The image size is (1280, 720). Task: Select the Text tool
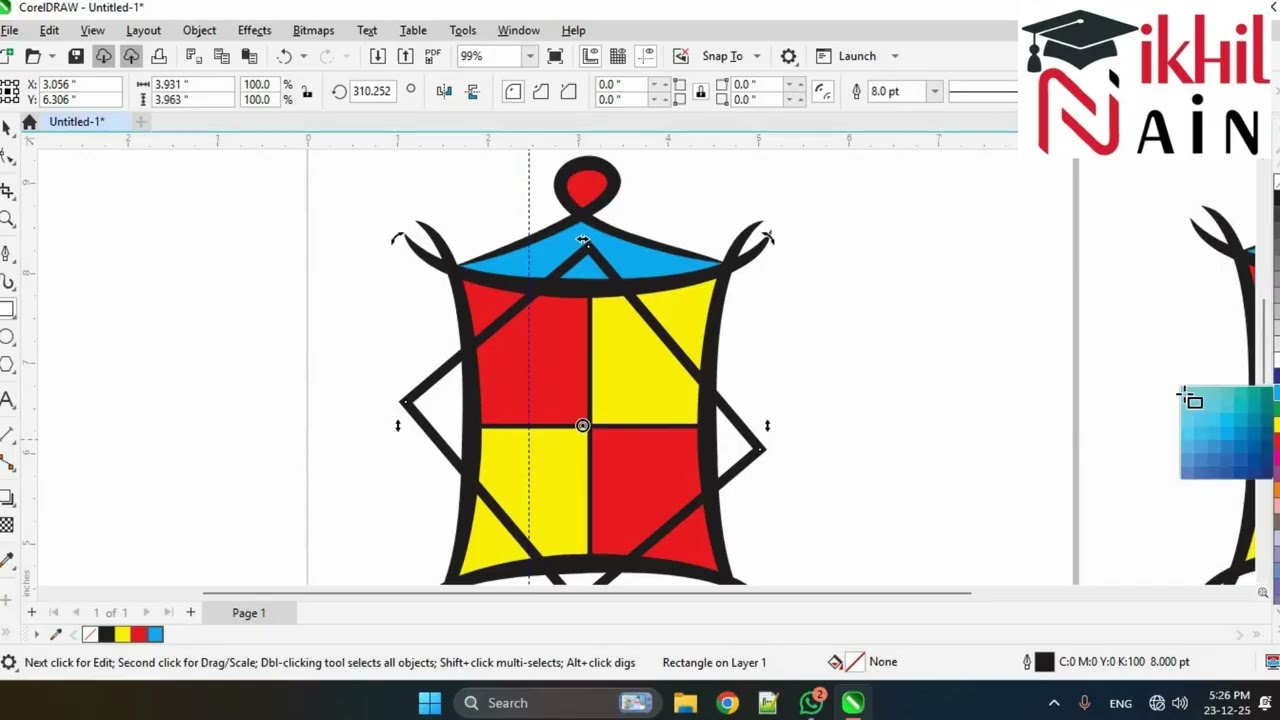[7, 400]
